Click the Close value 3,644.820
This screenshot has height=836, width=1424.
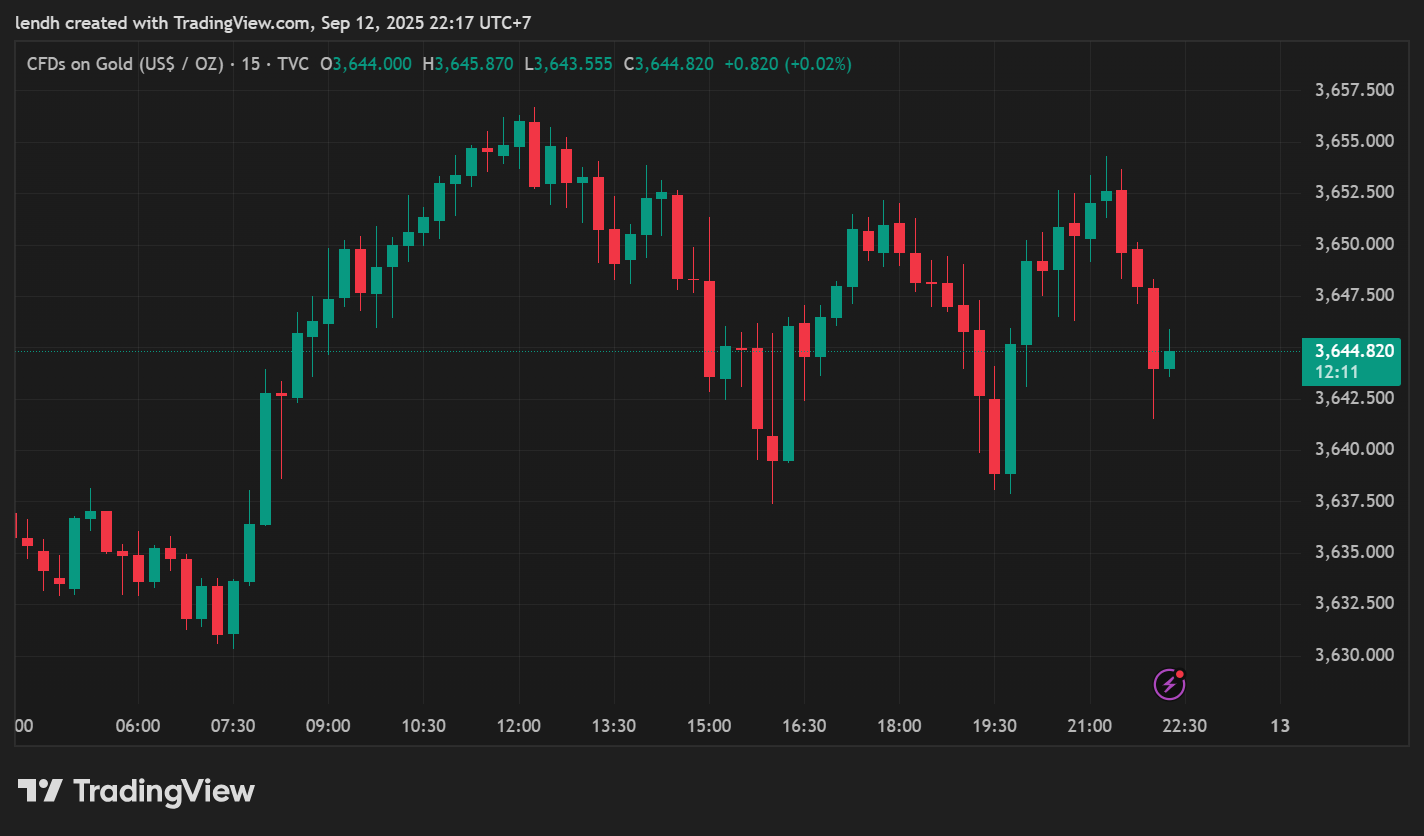coord(675,64)
